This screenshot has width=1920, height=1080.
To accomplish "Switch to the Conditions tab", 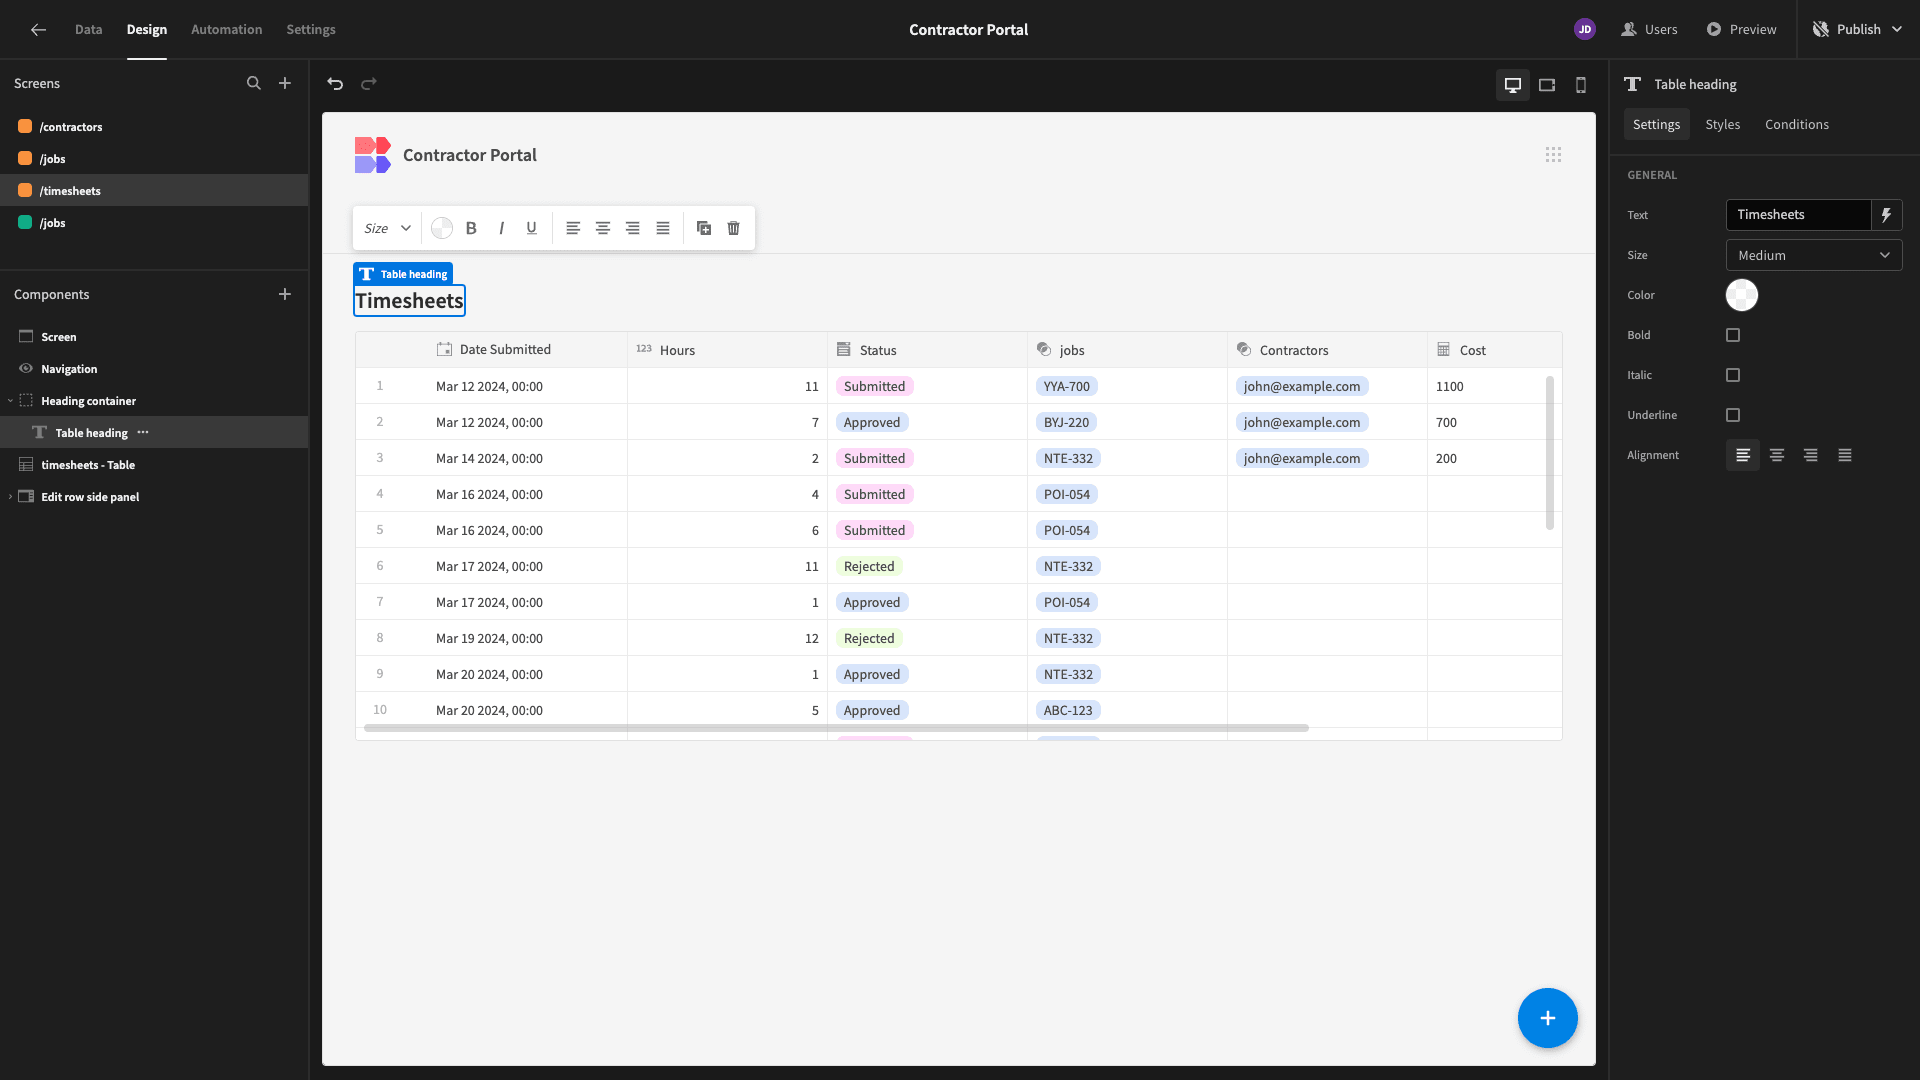I will [x=1796, y=124].
